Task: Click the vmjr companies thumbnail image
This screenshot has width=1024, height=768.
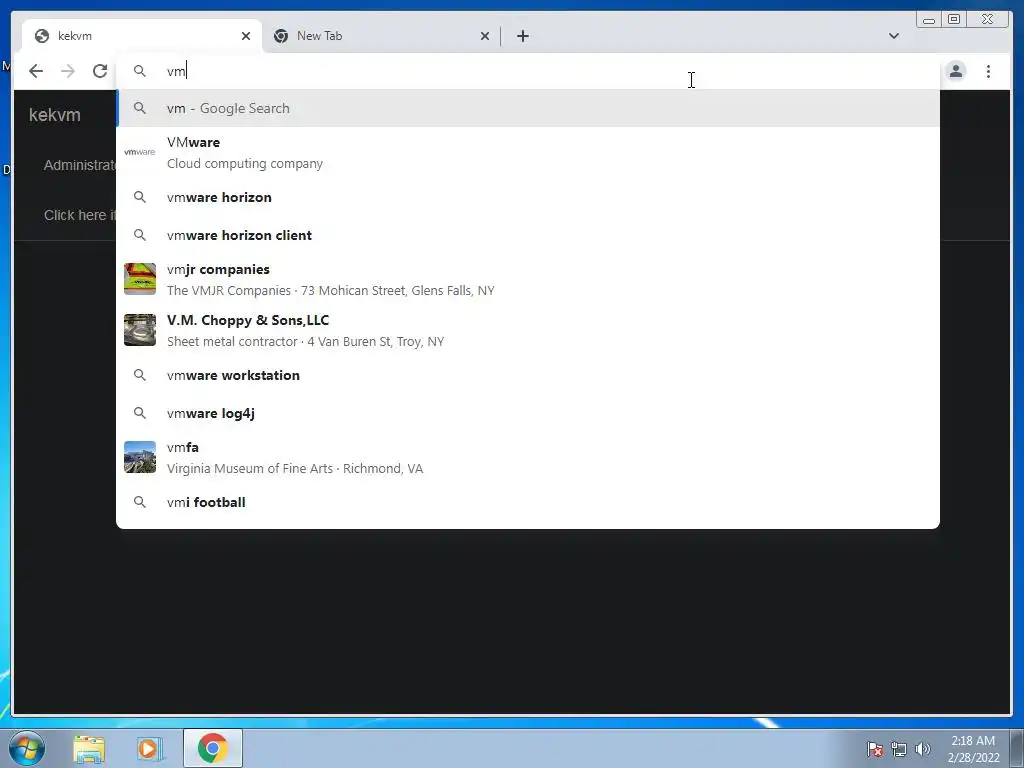Action: point(140,279)
